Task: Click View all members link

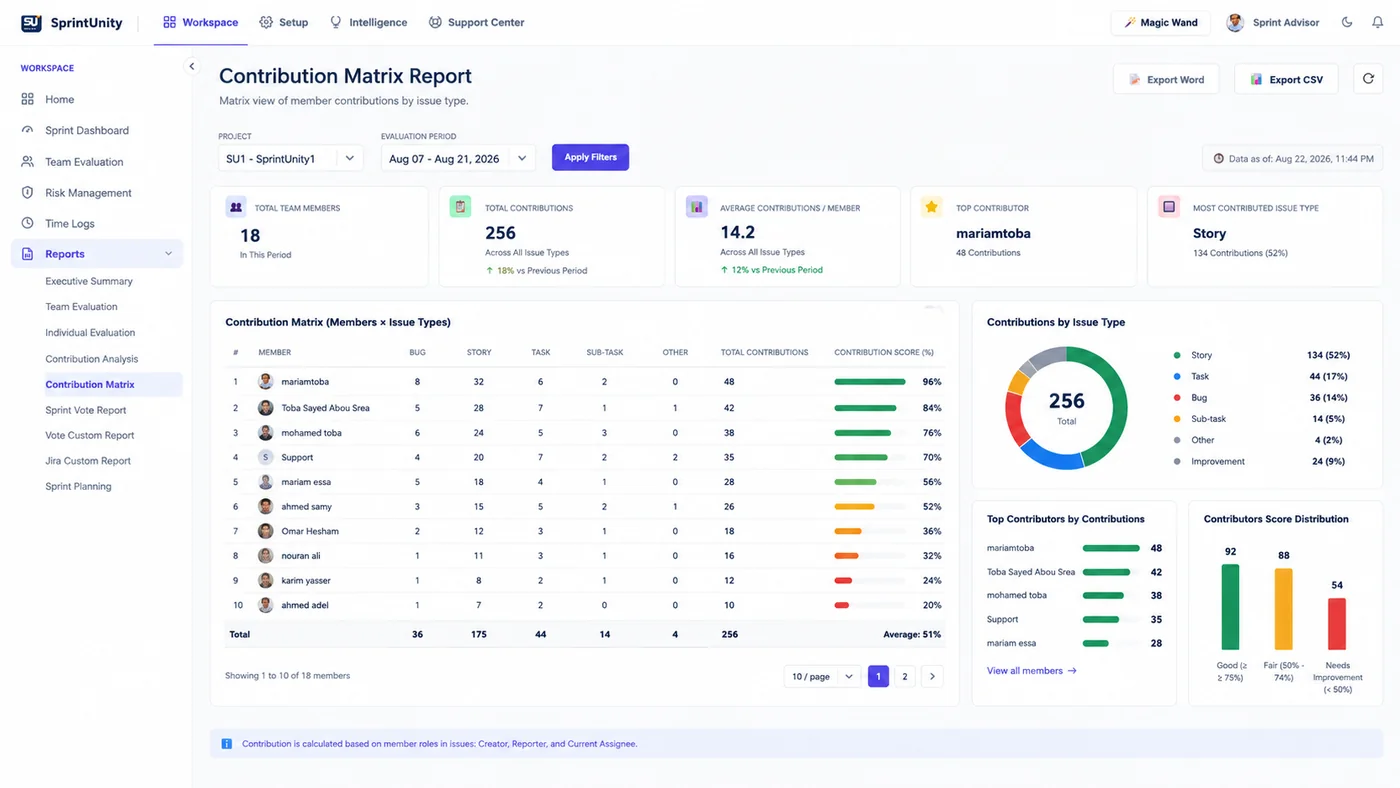Action: pyautogui.click(x=1032, y=671)
